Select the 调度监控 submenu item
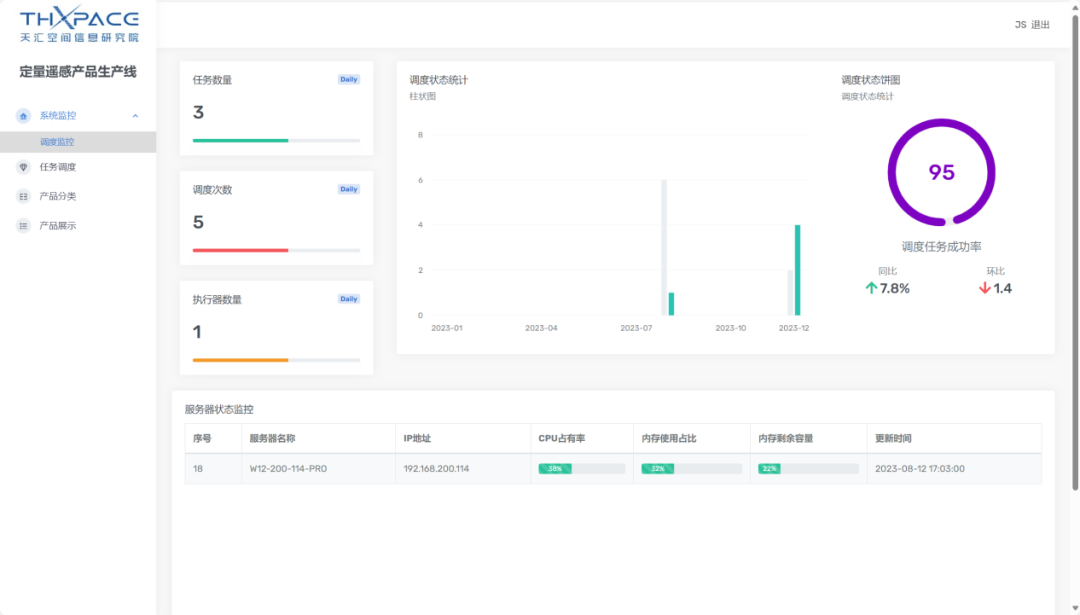This screenshot has height=615, width=1080. 57,142
